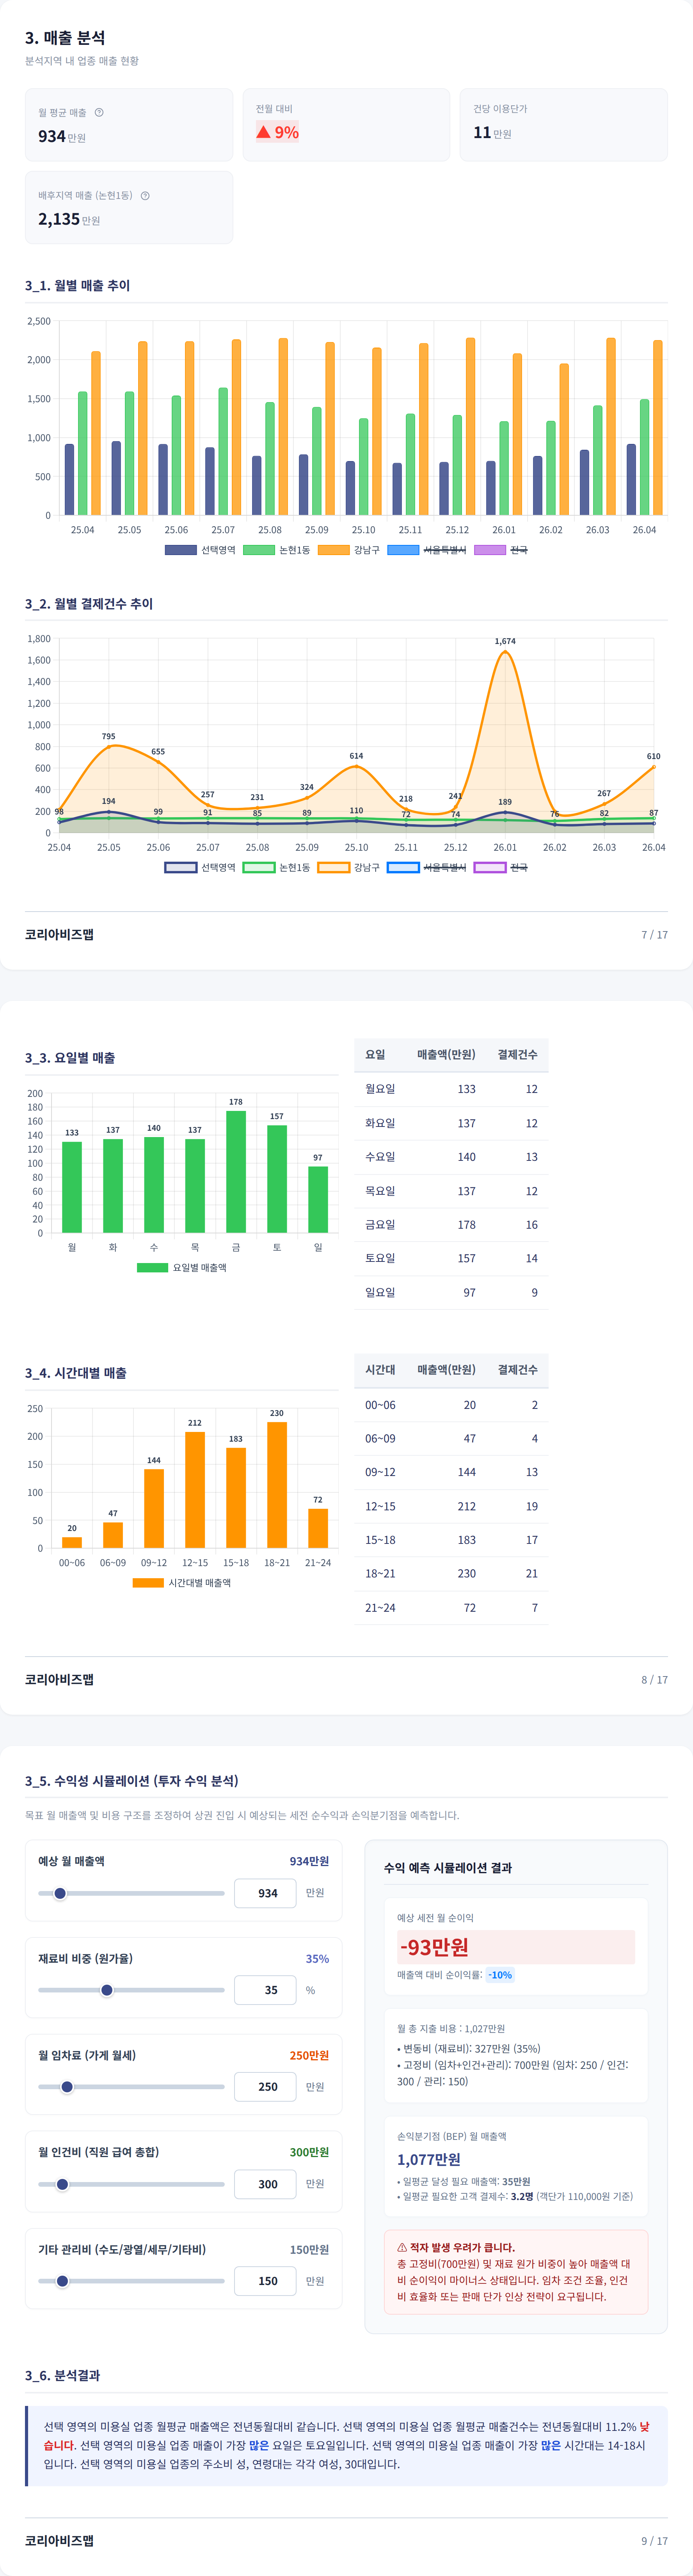
Task: Click page number 9 / 17
Action: [x=655, y=2540]
